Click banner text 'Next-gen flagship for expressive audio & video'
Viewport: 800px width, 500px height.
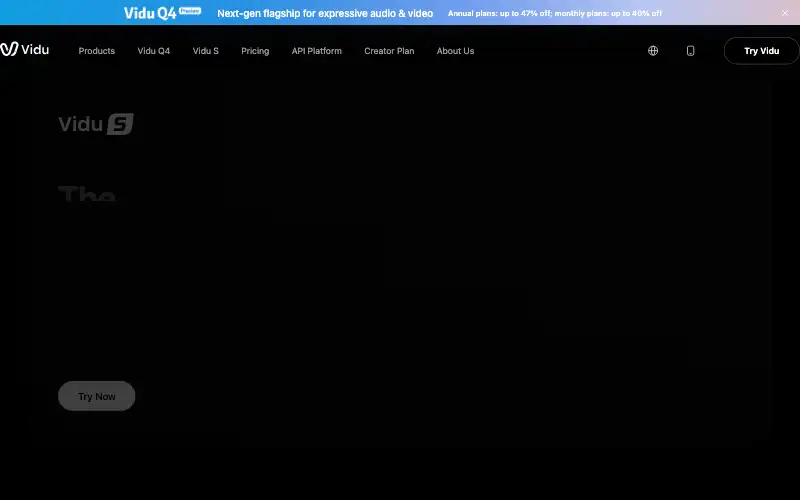point(325,13)
